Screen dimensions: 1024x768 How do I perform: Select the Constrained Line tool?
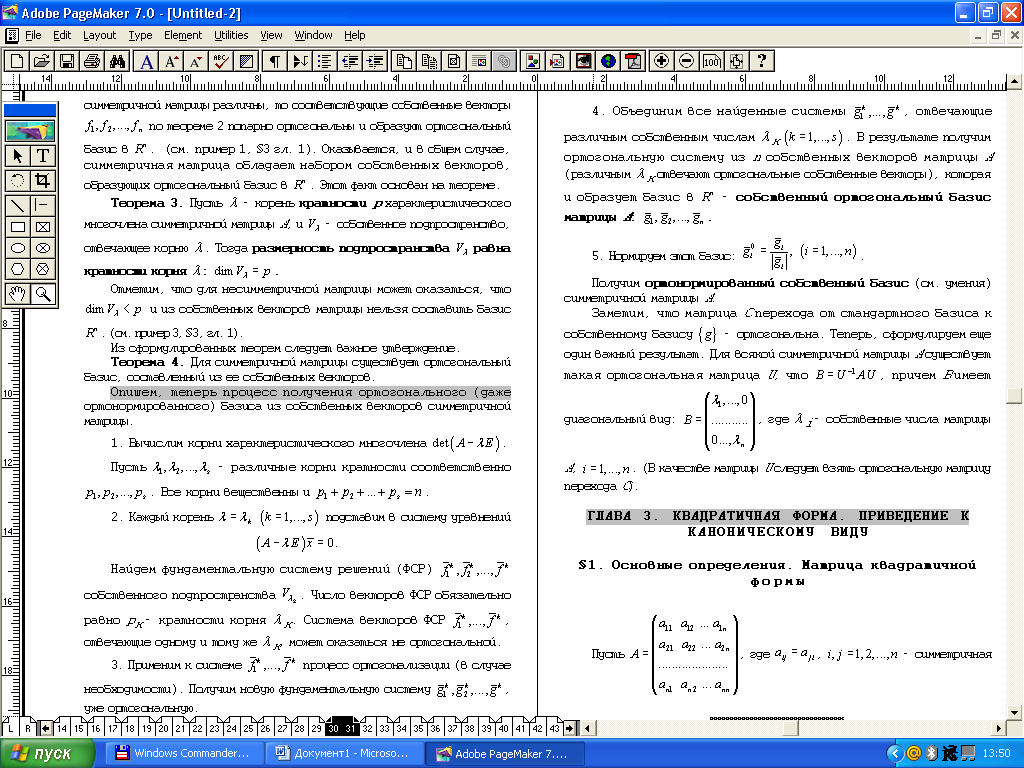click(42, 205)
